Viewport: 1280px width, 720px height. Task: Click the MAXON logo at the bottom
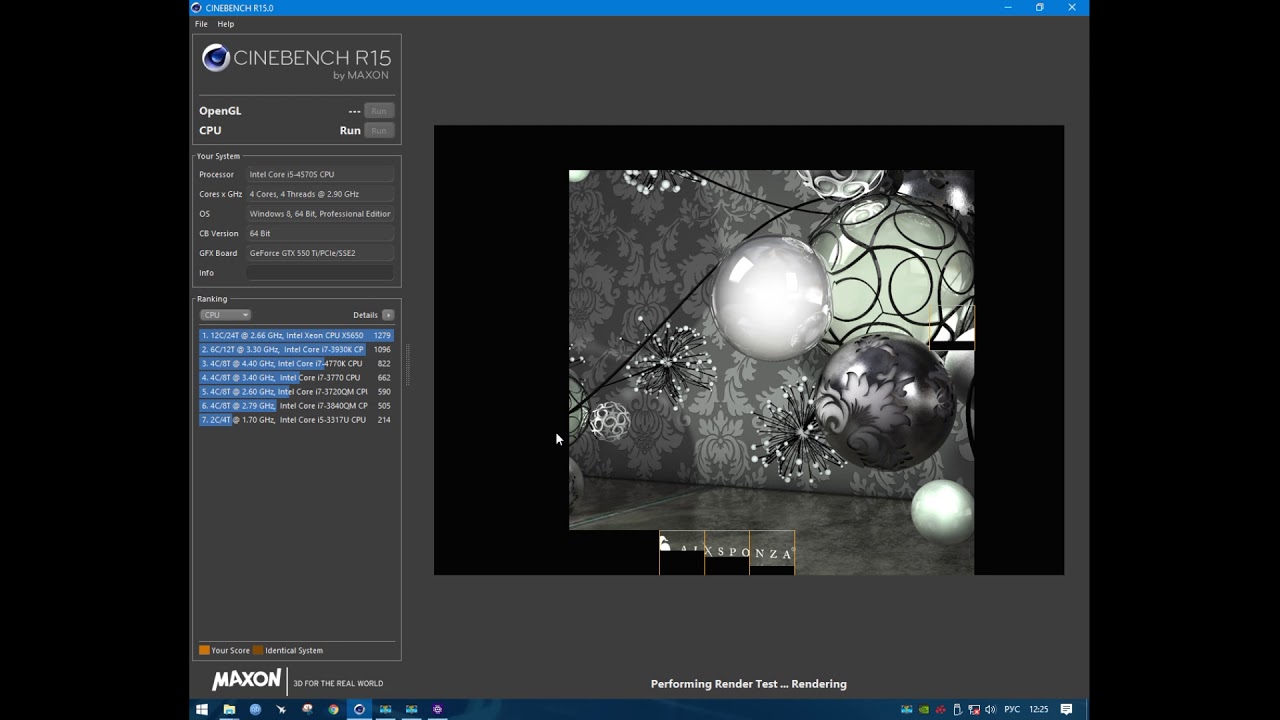pos(246,680)
